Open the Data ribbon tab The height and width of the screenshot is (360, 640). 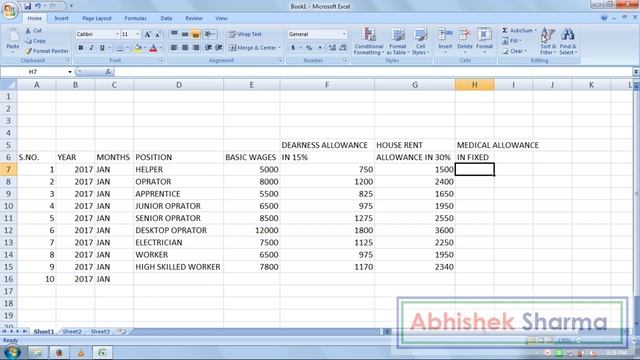[x=166, y=18]
